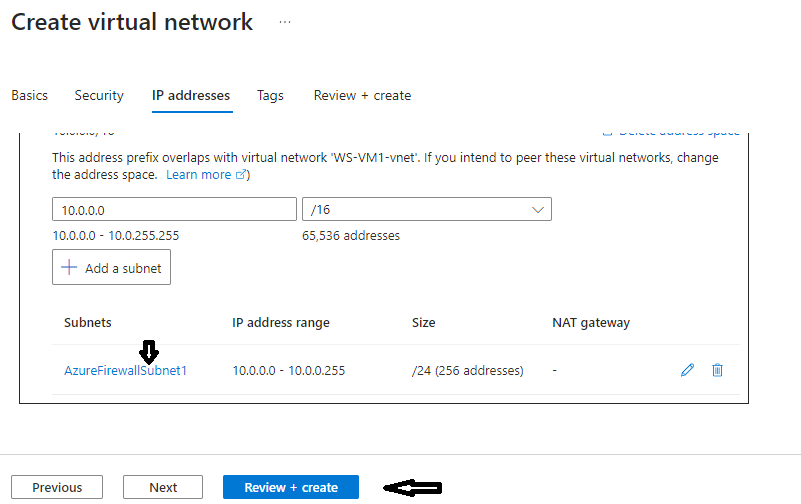Switch to the Basics tab
This screenshot has width=801, height=504.
click(29, 96)
